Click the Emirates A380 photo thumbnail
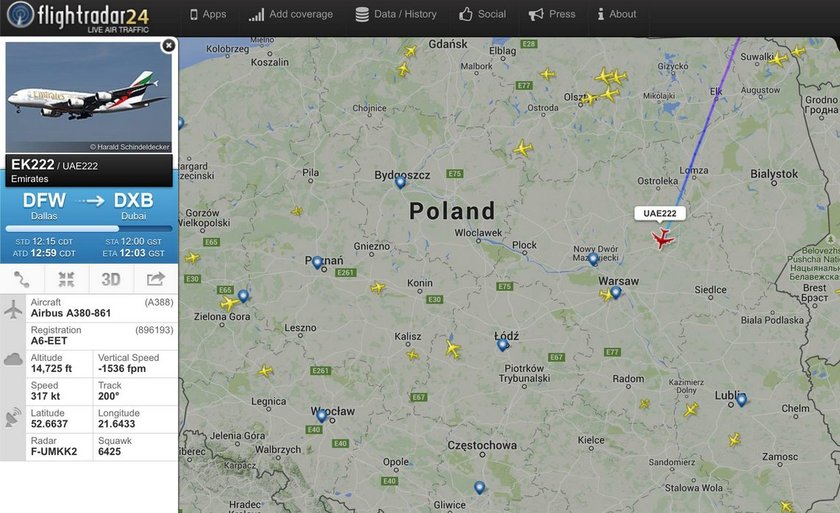The width and height of the screenshot is (840, 513). click(x=88, y=97)
